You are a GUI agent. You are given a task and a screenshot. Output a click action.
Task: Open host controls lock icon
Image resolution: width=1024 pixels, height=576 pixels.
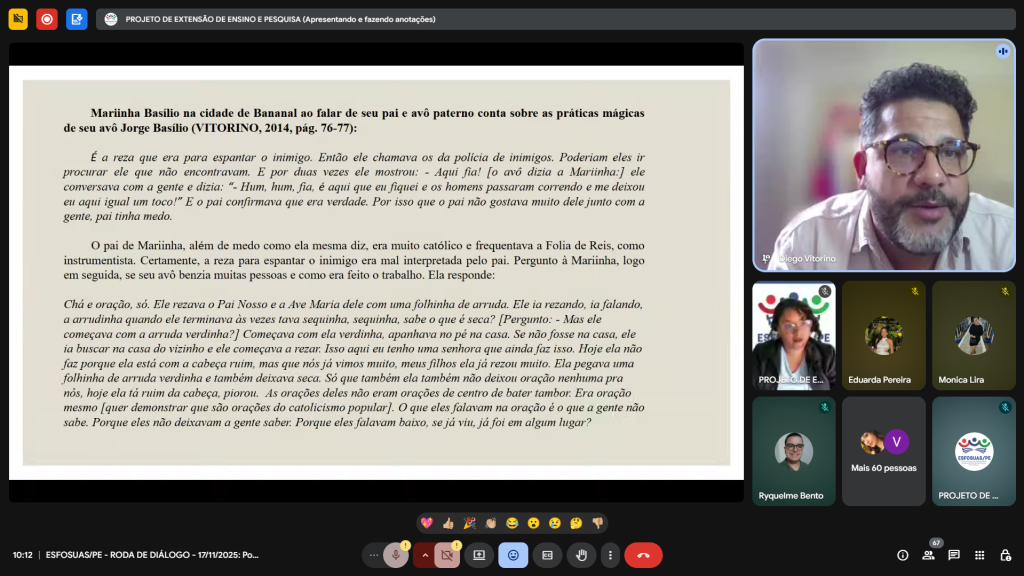(1005, 555)
